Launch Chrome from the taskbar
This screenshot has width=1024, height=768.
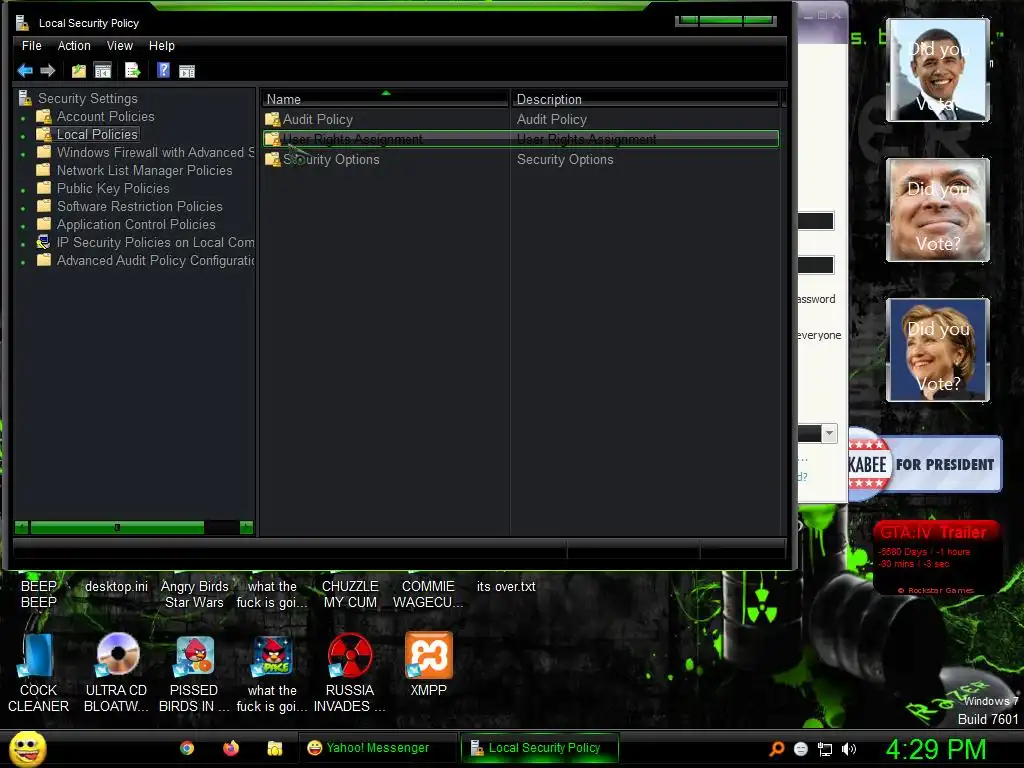[x=187, y=748]
